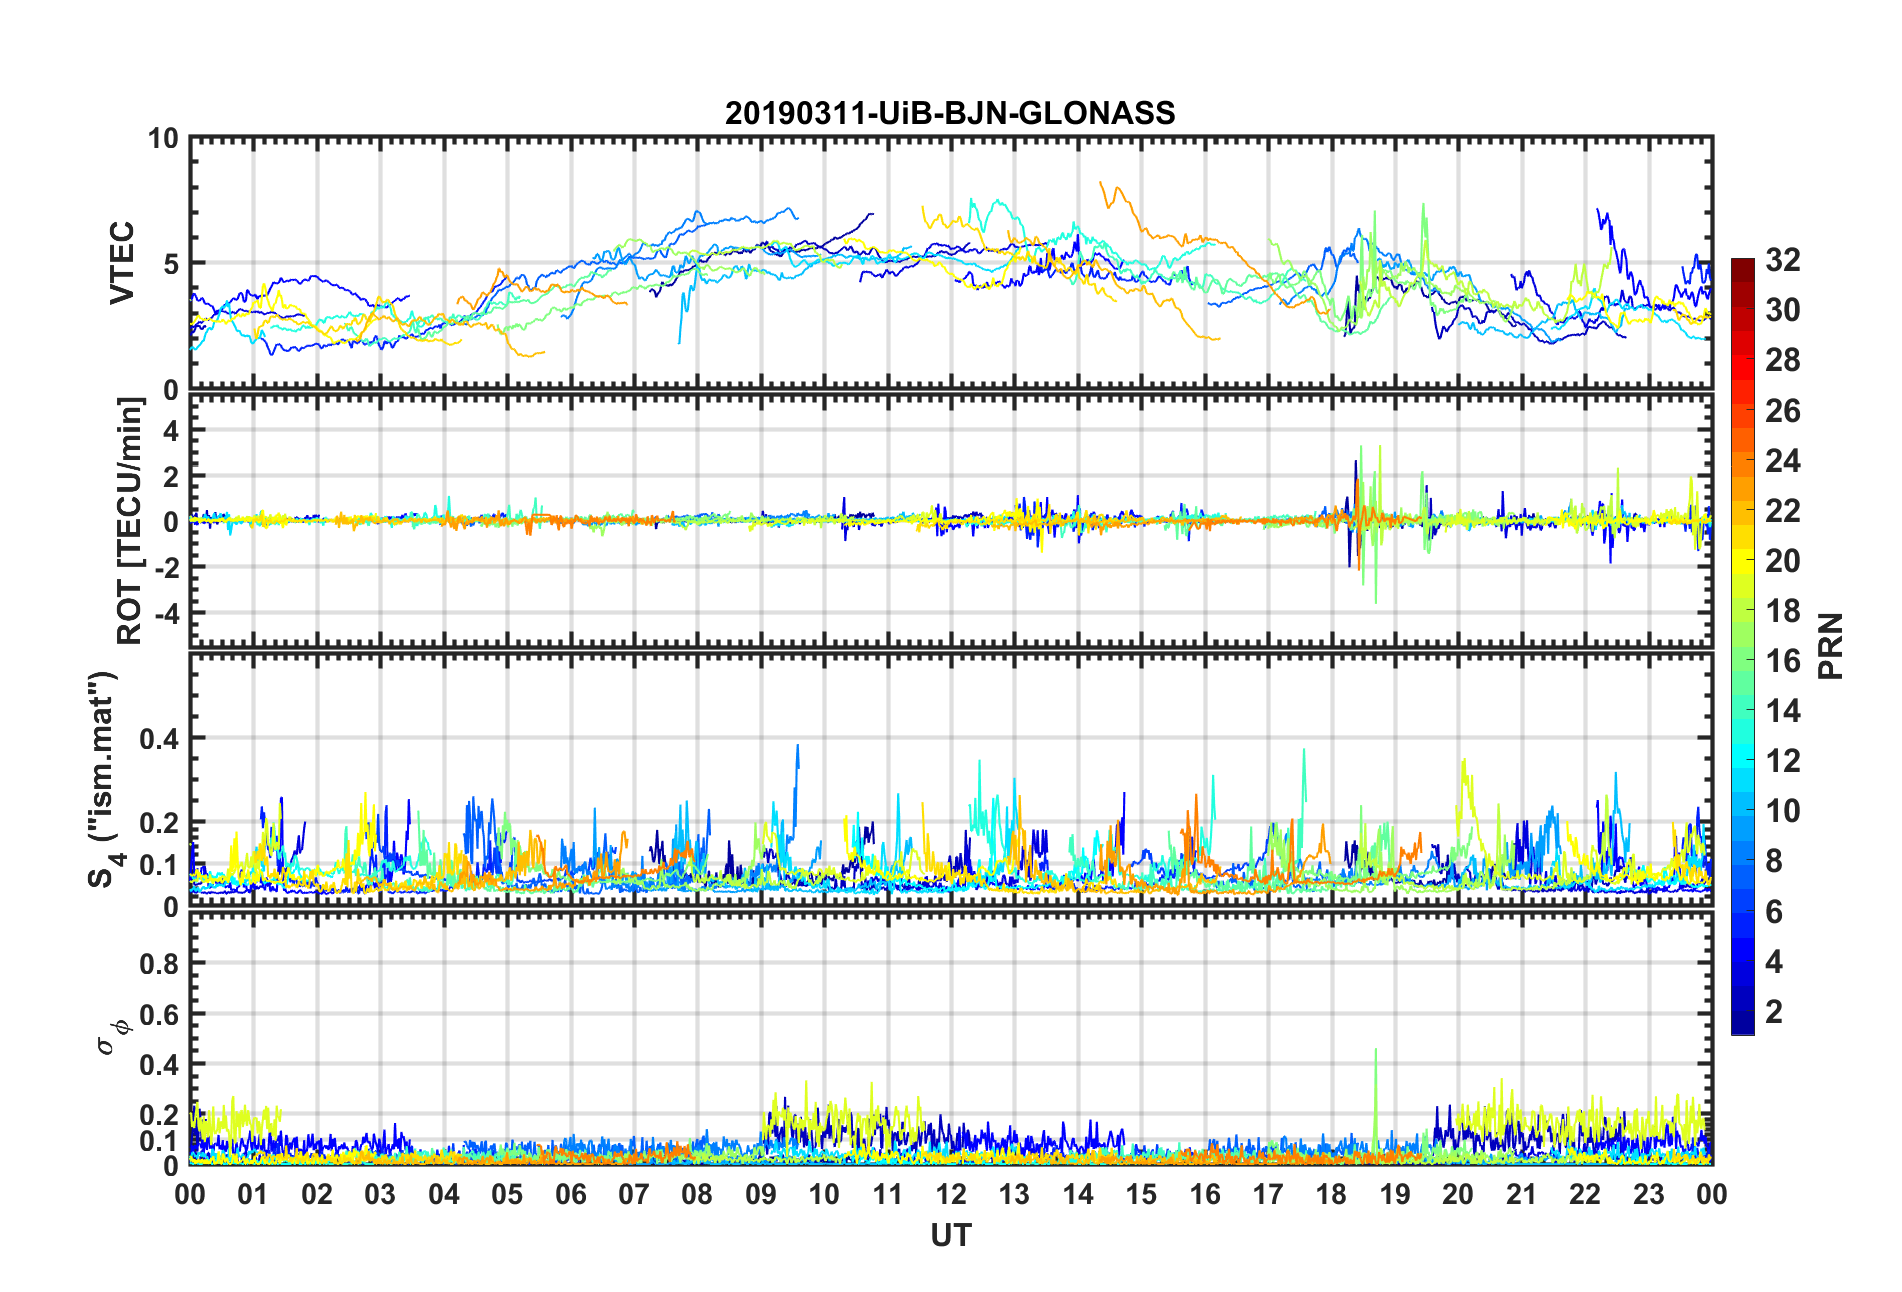
Task: Click the orange VTEC curve peak near 14:20
Action: [x=1101, y=184]
